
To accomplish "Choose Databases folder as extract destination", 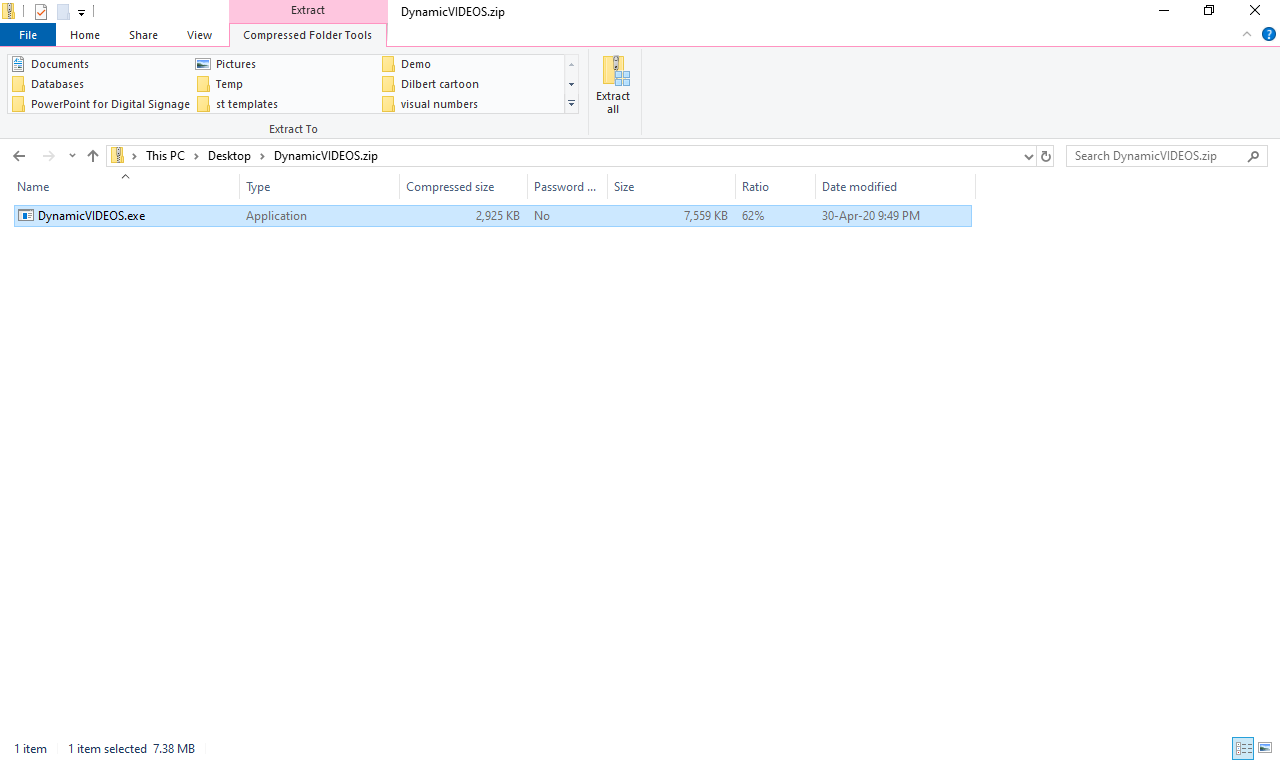I will point(48,84).
